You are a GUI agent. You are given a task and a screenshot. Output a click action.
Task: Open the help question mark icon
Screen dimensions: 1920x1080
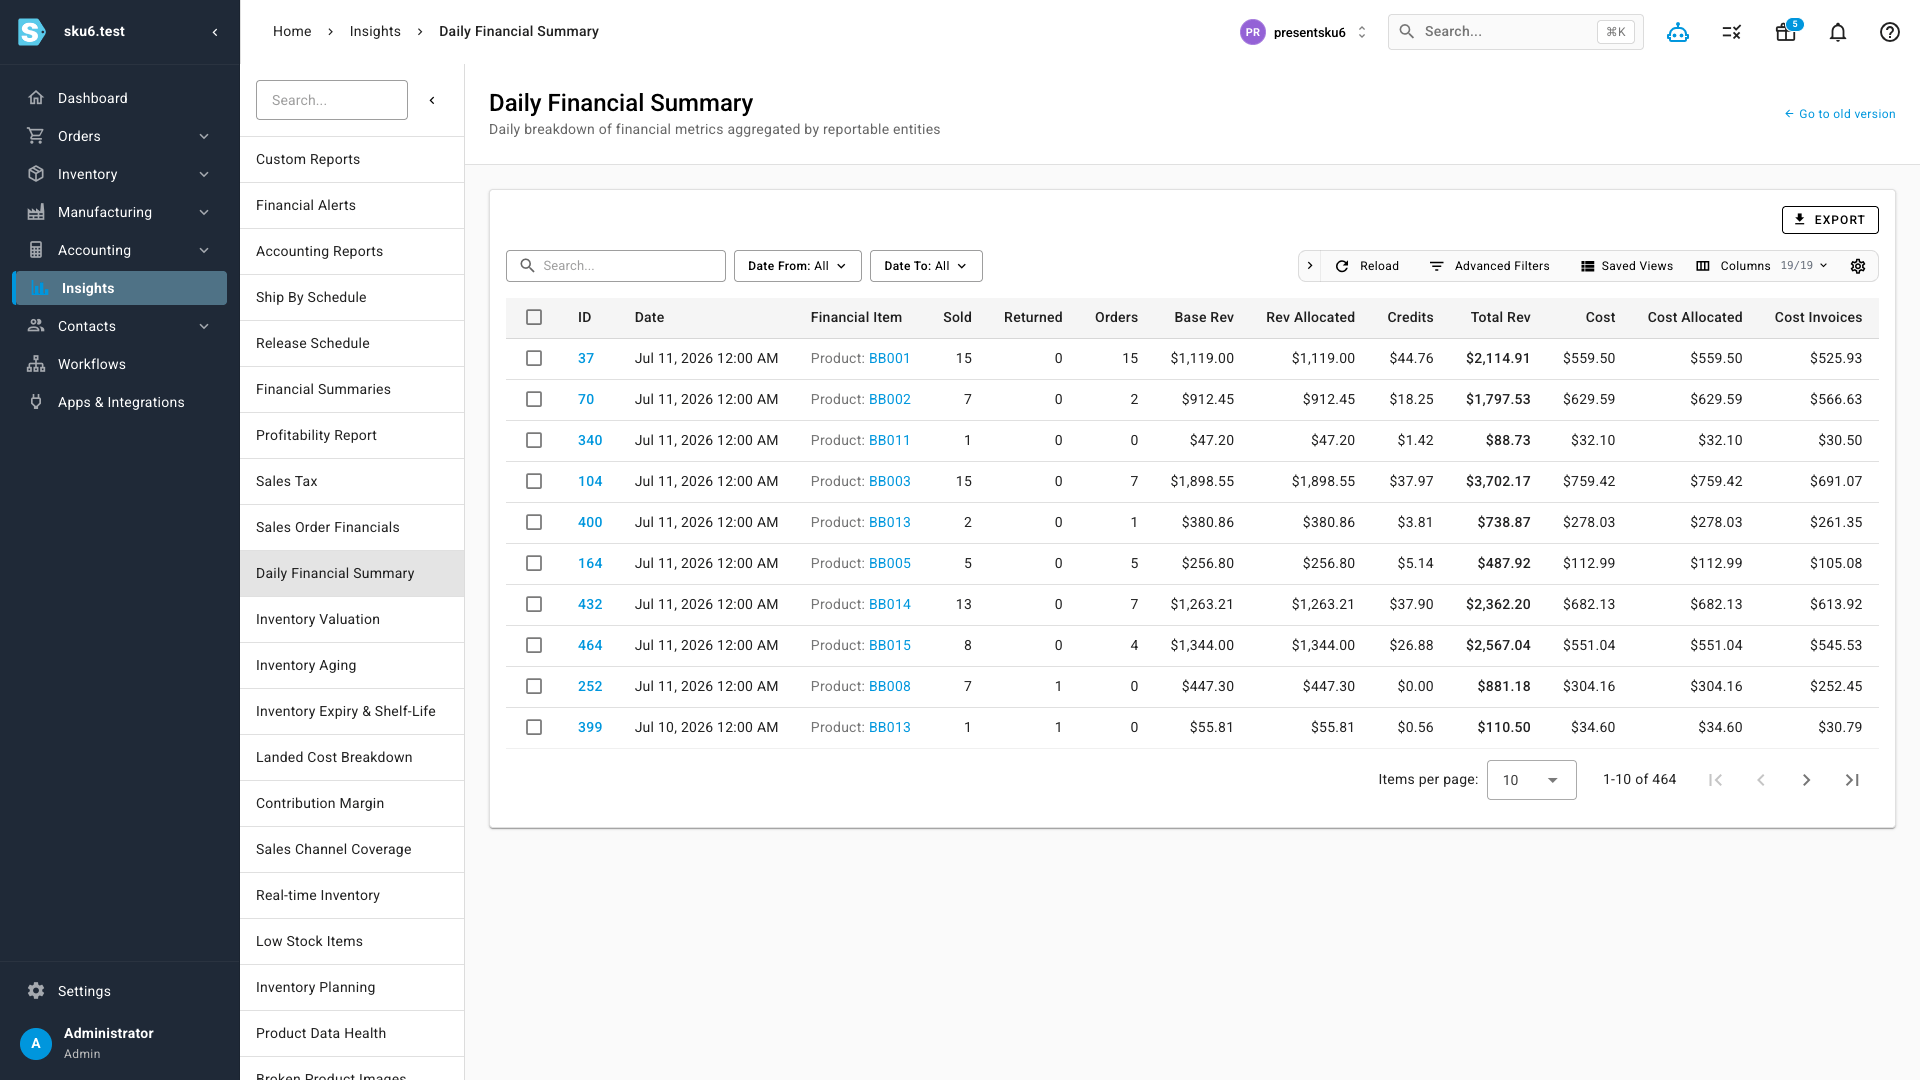(1889, 32)
